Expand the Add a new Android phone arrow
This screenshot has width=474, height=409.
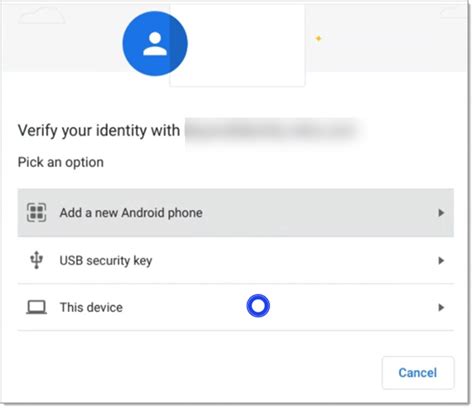coord(441,213)
